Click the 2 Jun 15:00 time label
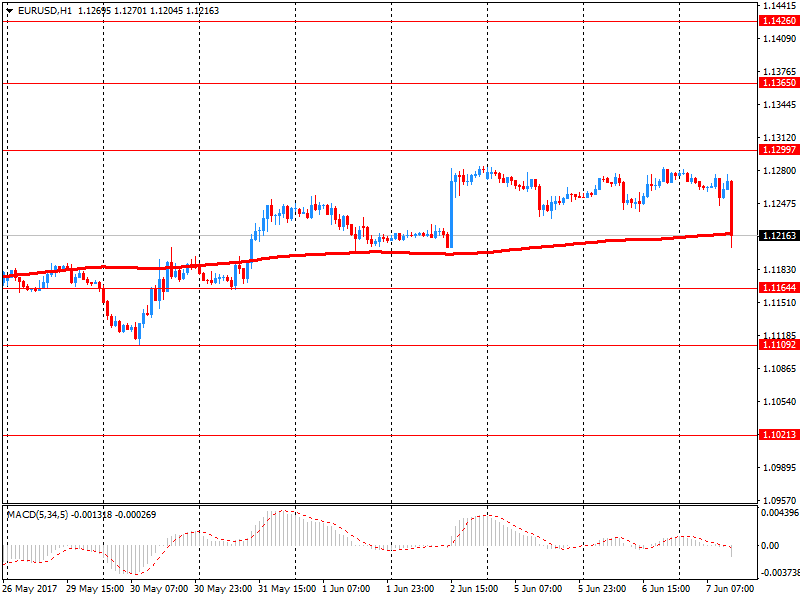The width and height of the screenshot is (800, 600). [x=474, y=589]
